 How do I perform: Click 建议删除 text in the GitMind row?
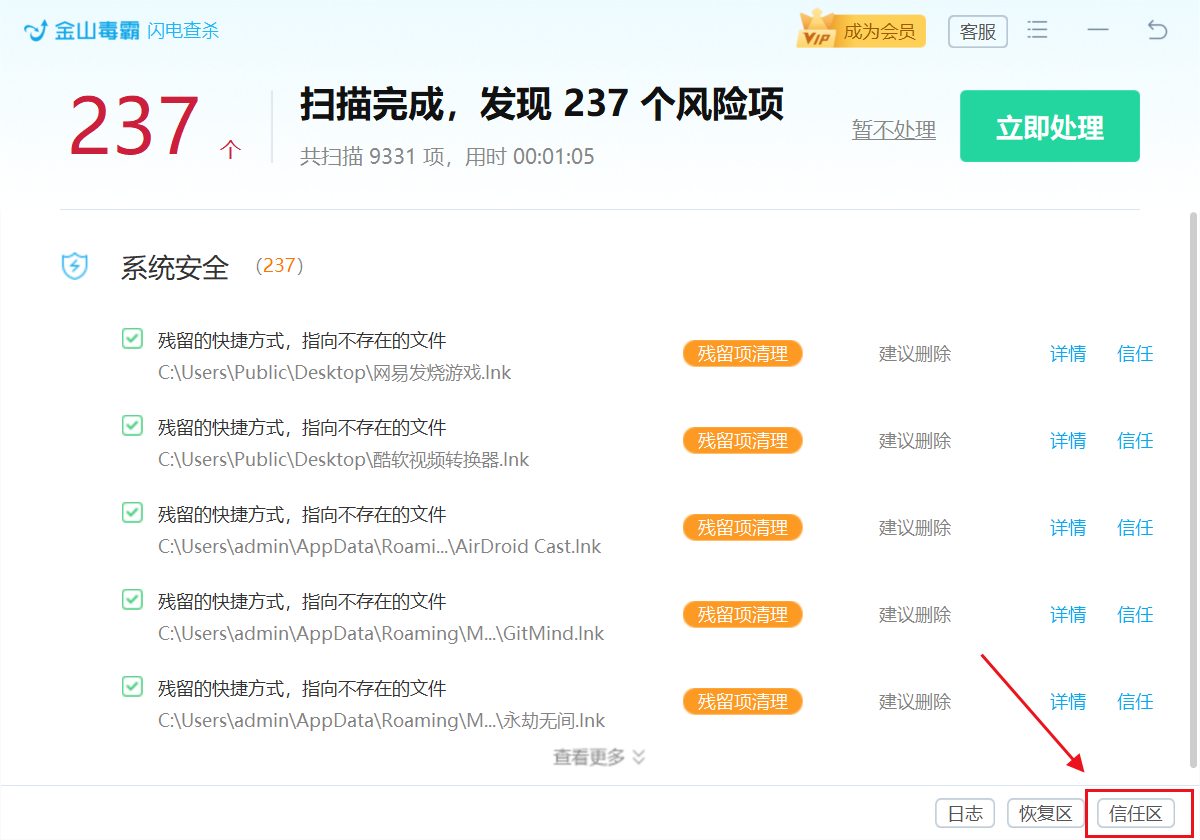915,615
